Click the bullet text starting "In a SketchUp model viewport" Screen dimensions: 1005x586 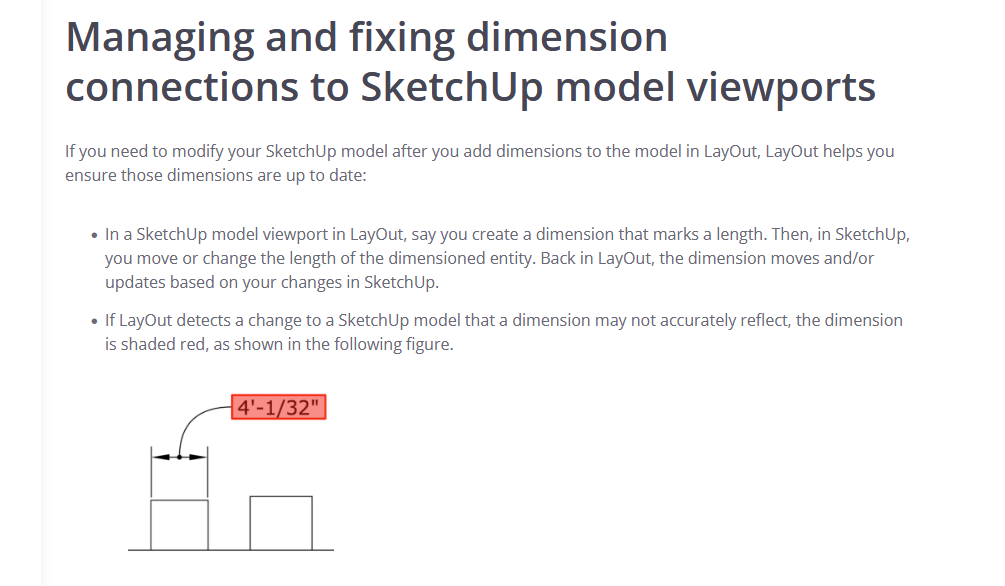[x=507, y=234]
